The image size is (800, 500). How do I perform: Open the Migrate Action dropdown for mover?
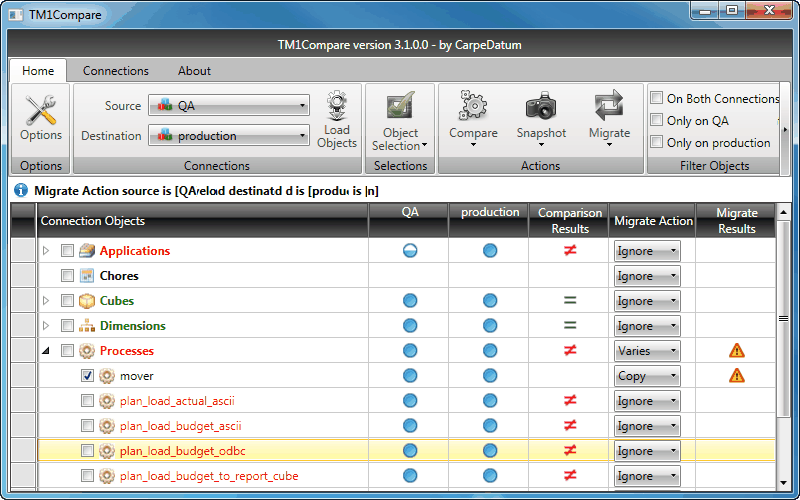point(647,376)
